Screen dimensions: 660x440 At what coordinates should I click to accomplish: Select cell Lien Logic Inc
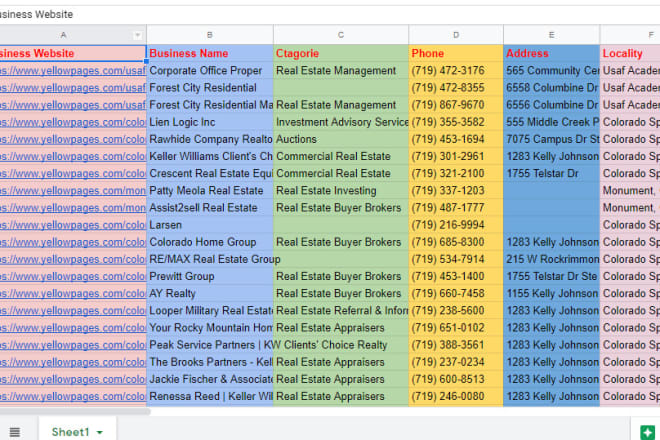click(210, 122)
